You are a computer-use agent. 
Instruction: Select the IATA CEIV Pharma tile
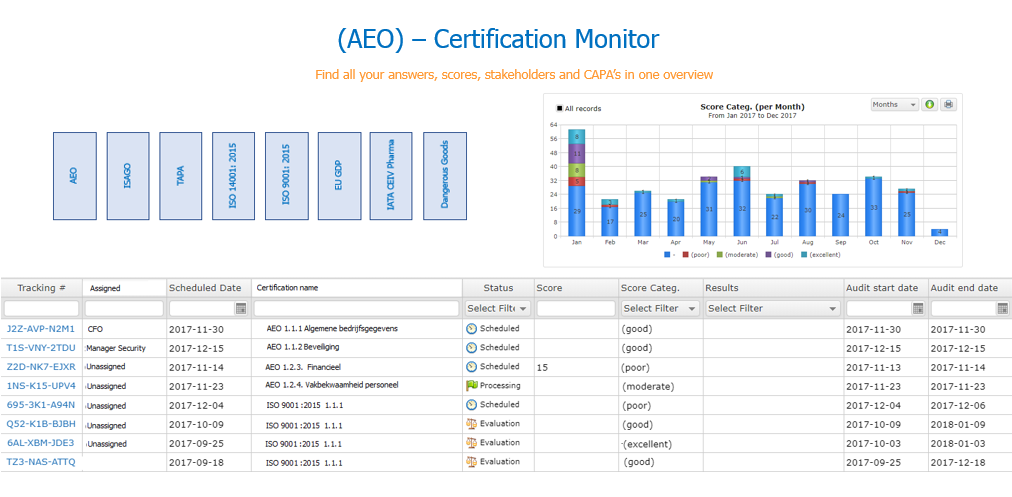[391, 176]
